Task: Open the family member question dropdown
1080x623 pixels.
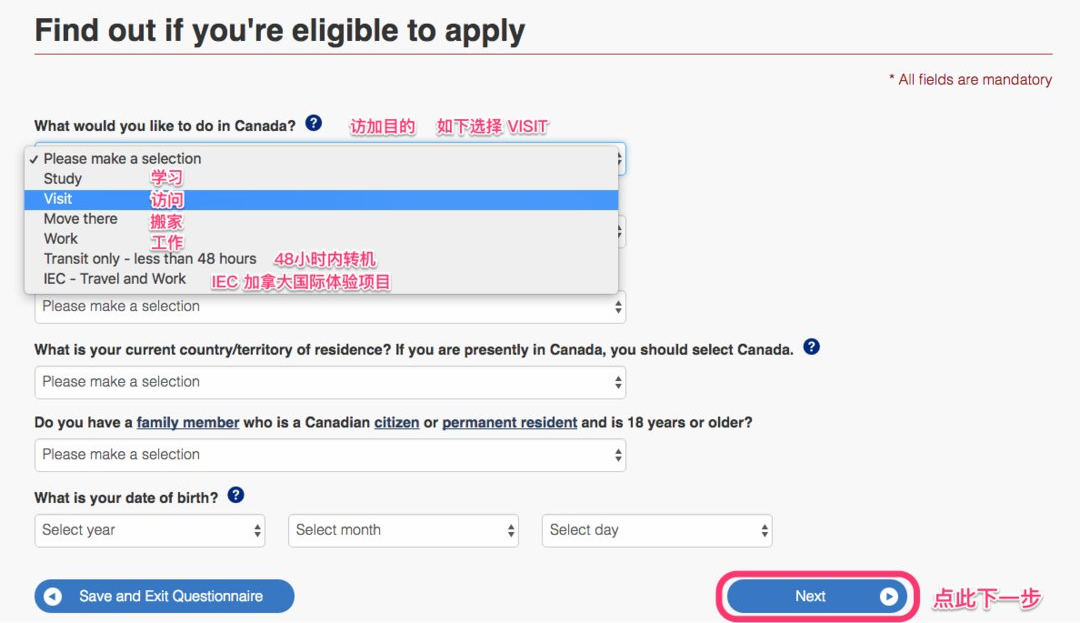Action: pos(330,455)
